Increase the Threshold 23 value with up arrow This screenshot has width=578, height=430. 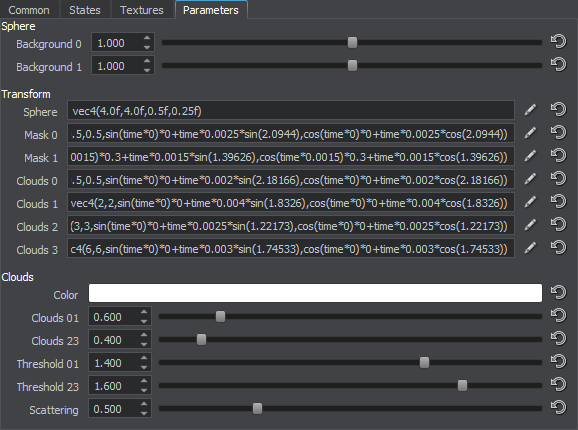coord(144,381)
